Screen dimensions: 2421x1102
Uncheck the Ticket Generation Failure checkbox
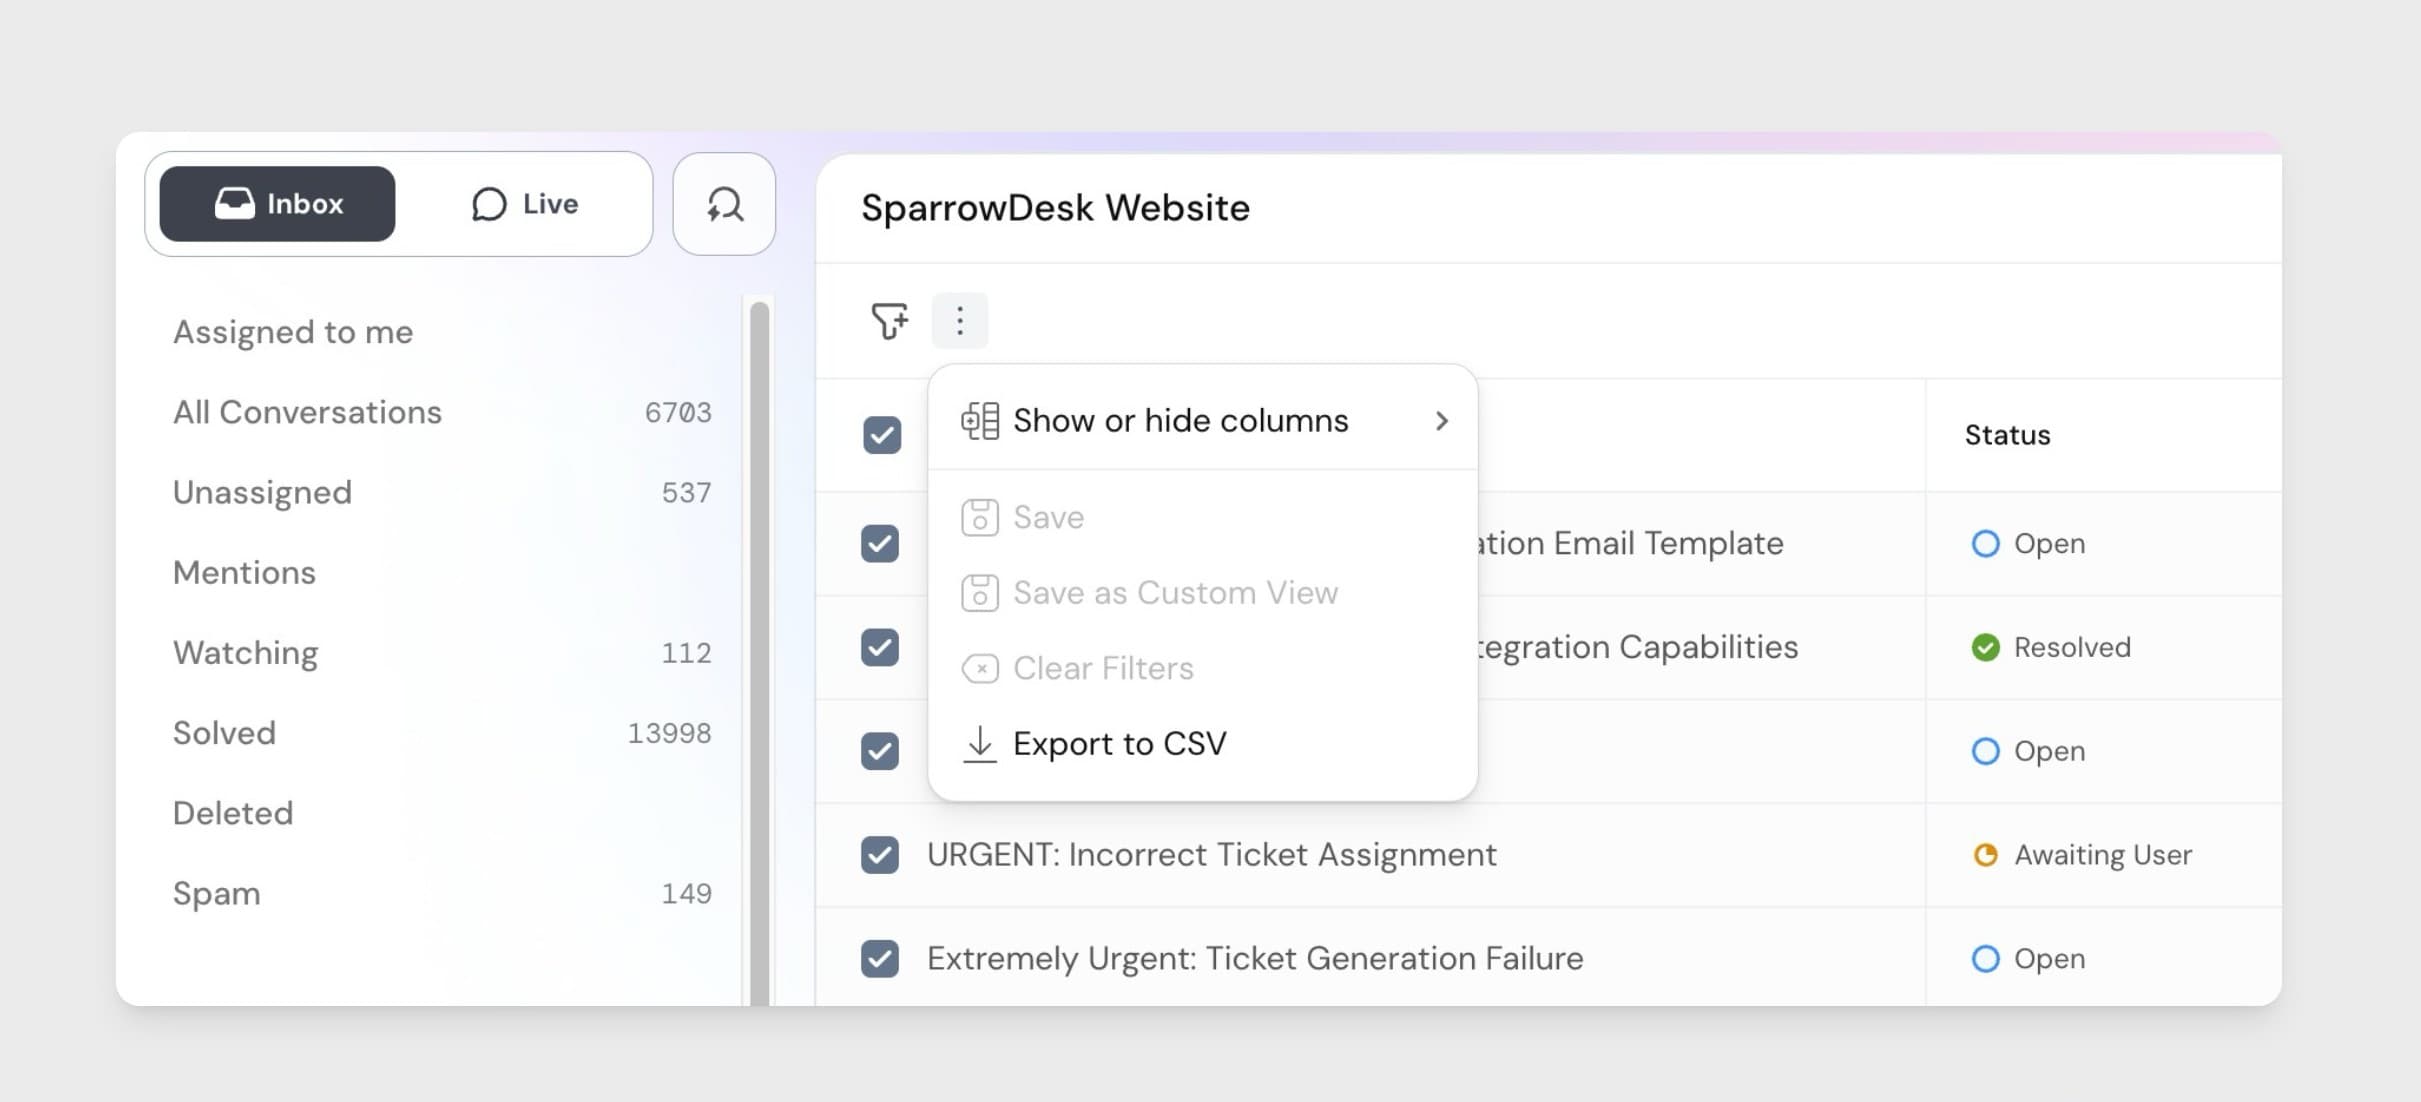point(880,959)
